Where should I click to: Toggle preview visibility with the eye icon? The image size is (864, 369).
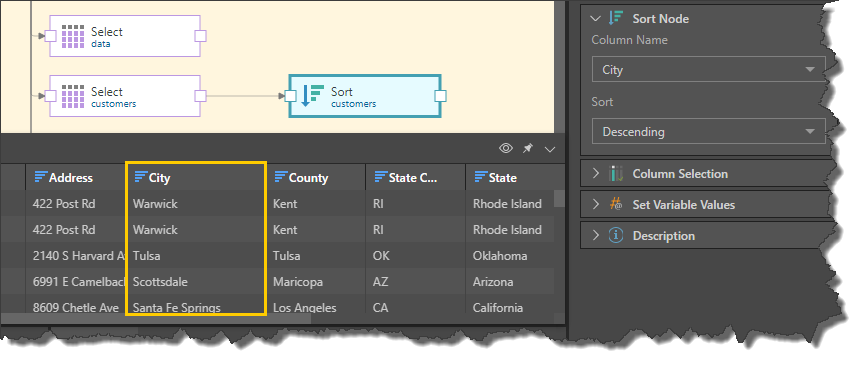point(506,148)
